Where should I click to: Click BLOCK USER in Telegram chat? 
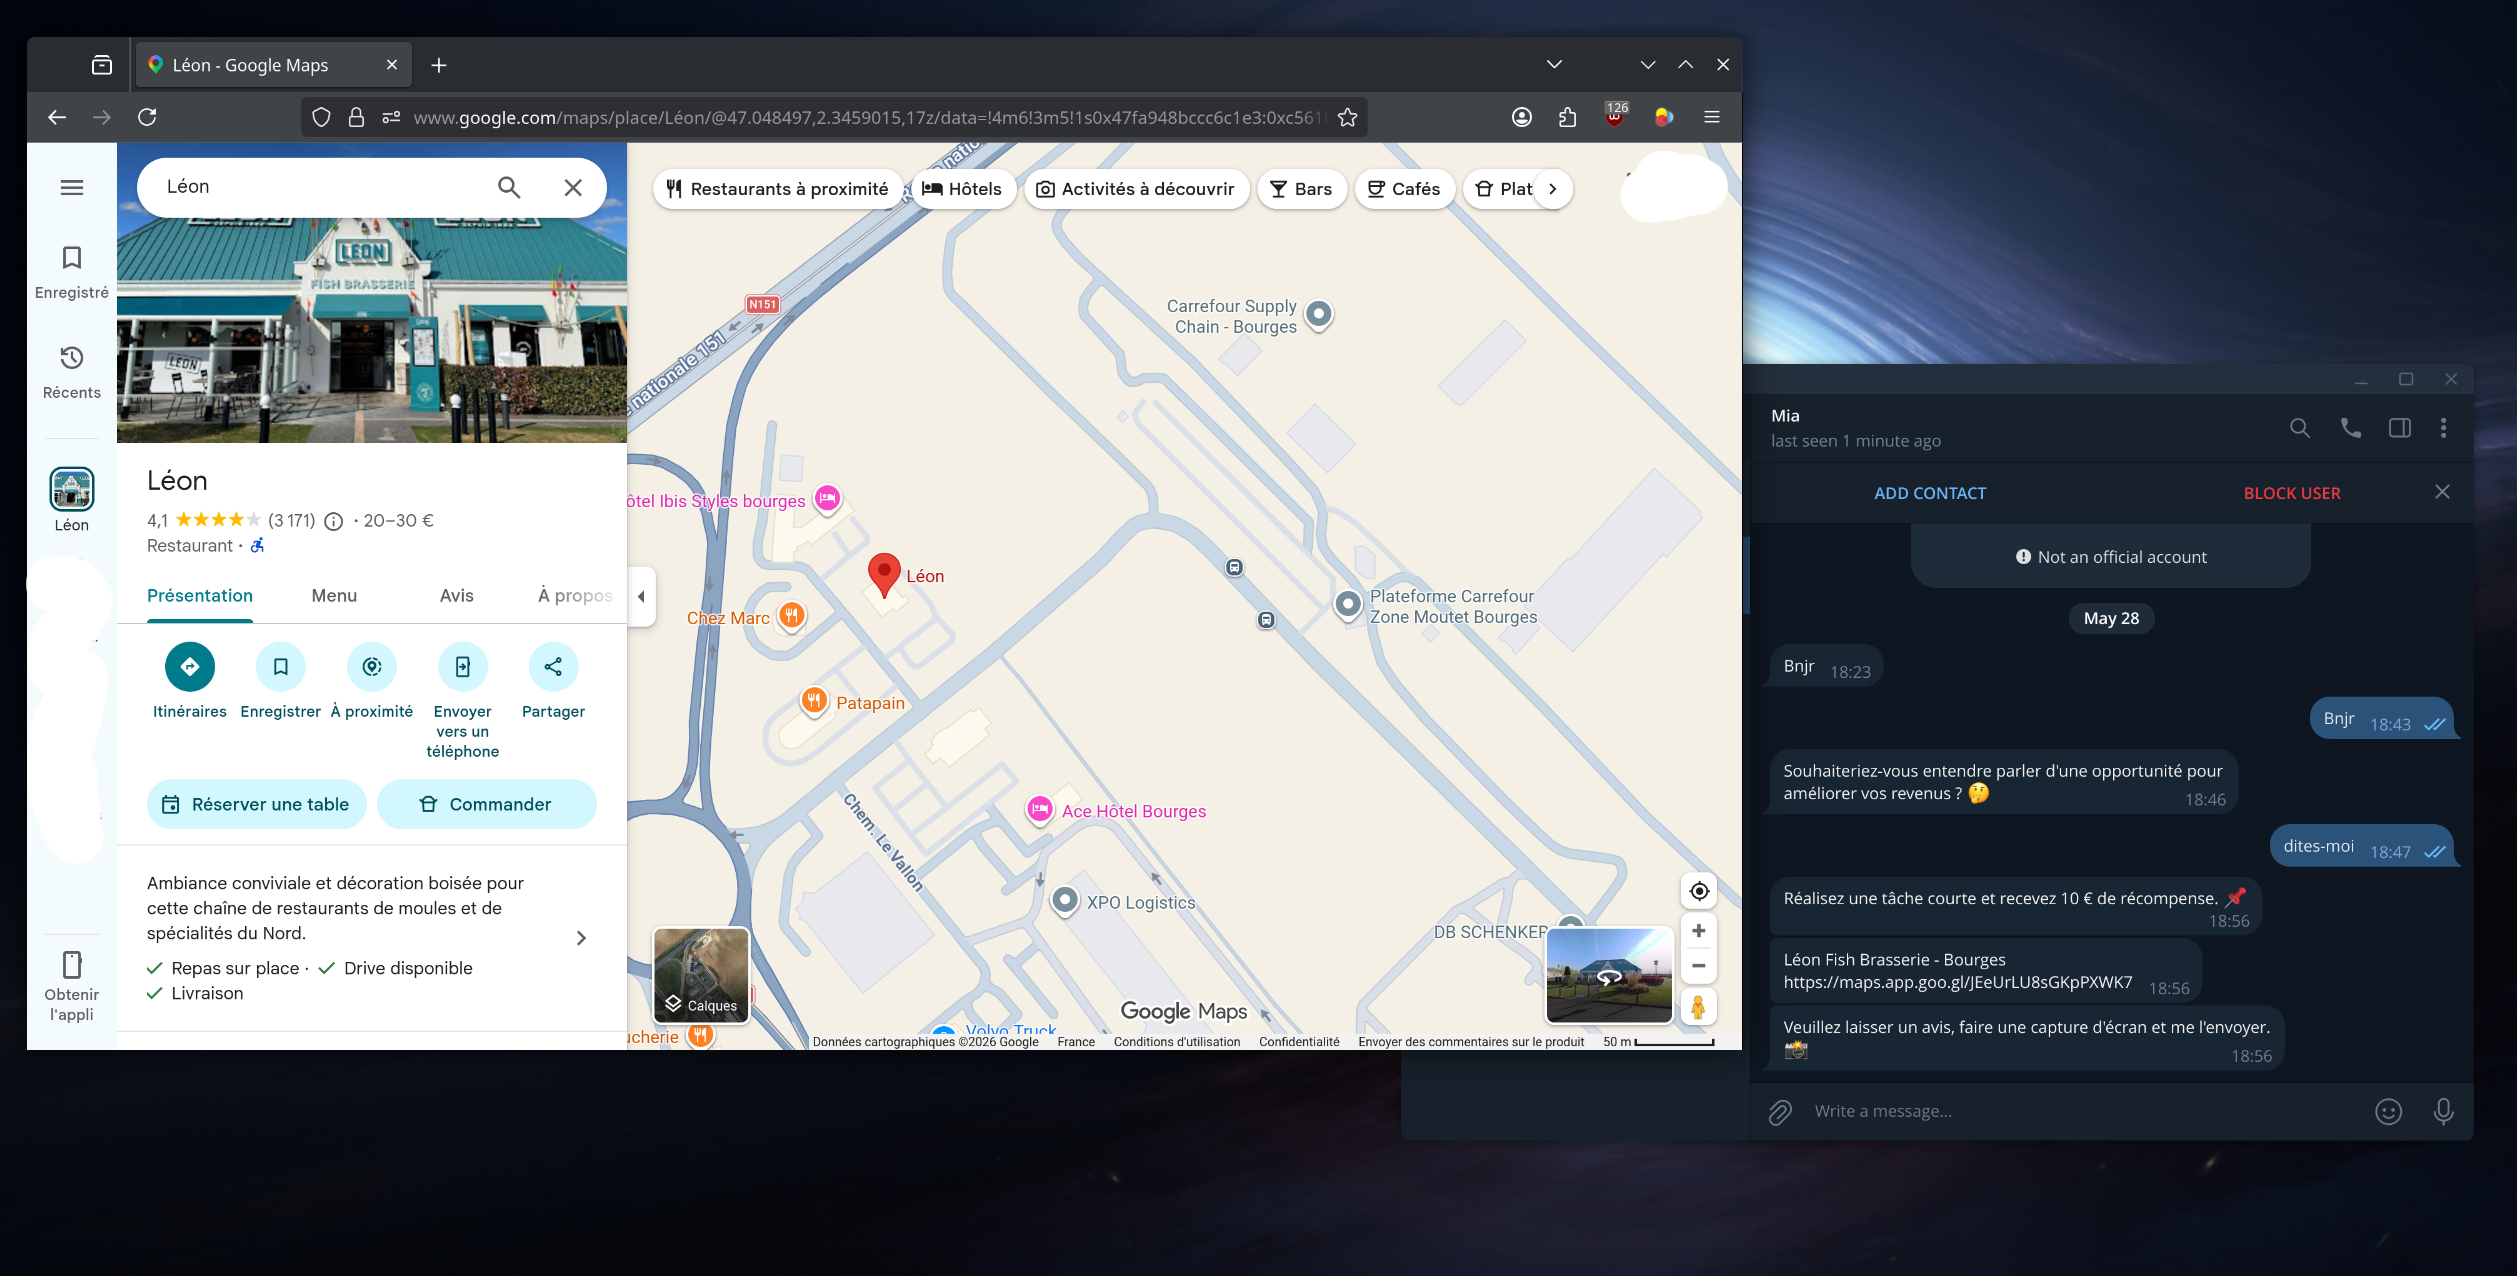click(2292, 493)
